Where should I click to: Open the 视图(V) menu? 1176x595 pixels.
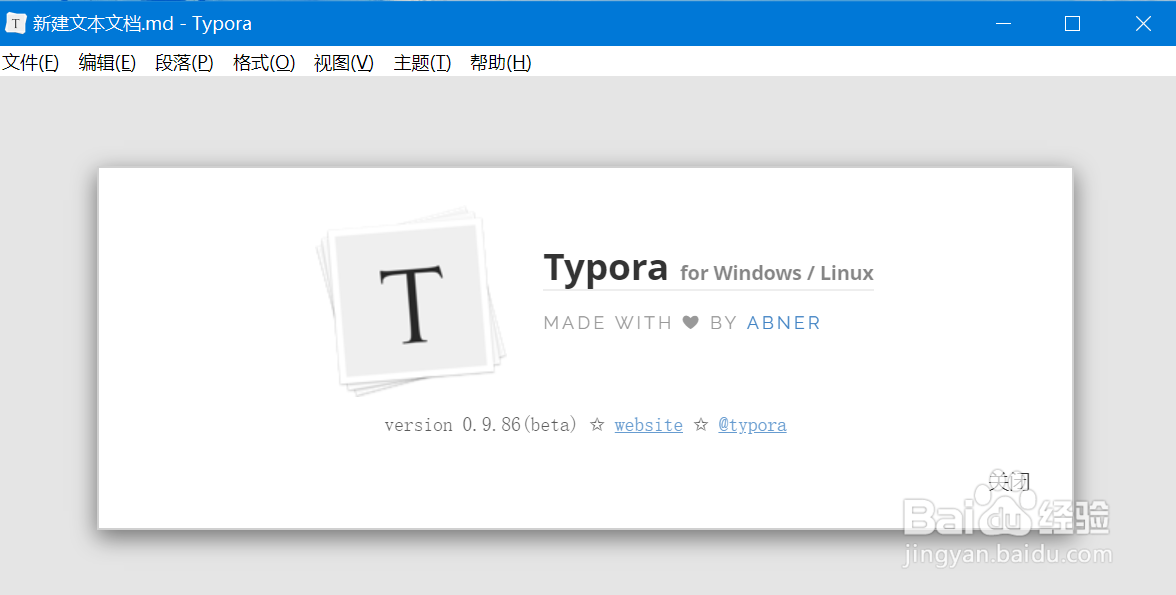[344, 62]
